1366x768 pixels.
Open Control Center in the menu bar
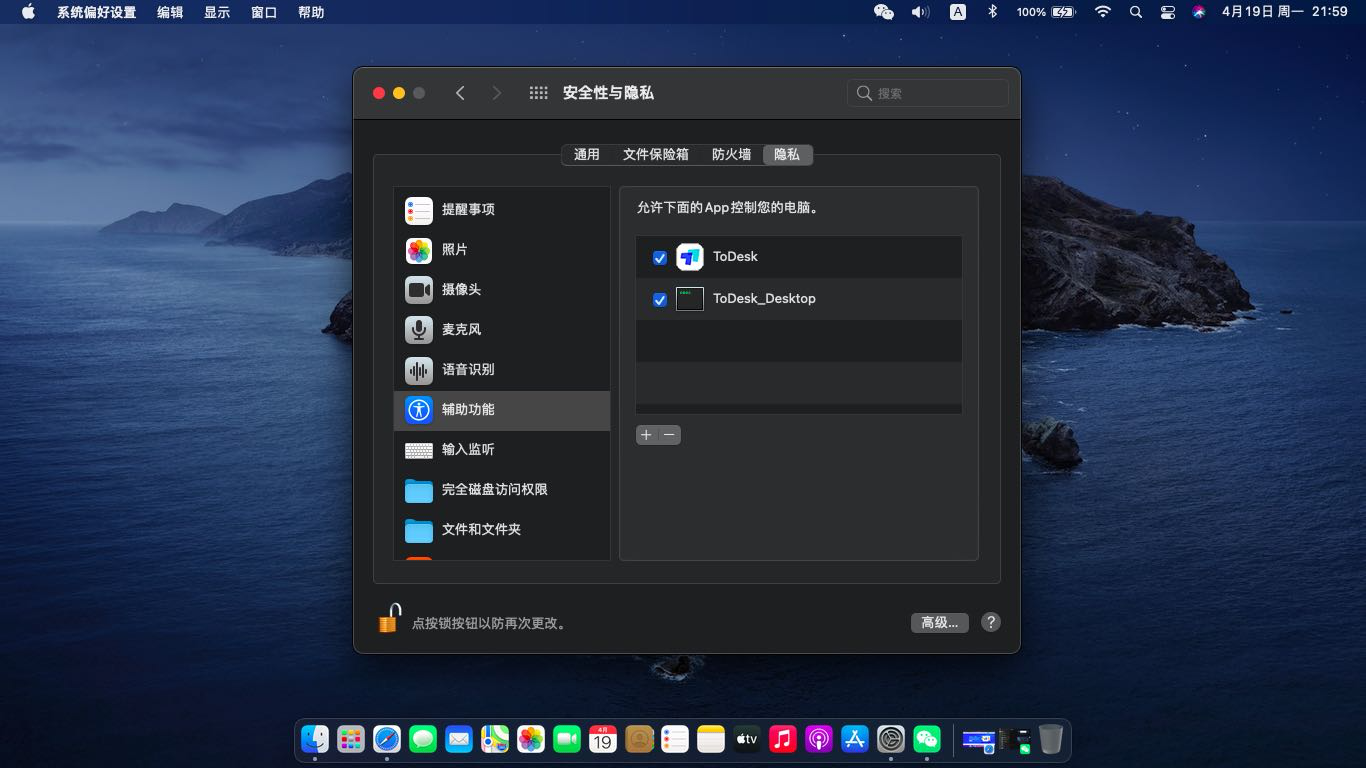pos(1168,12)
